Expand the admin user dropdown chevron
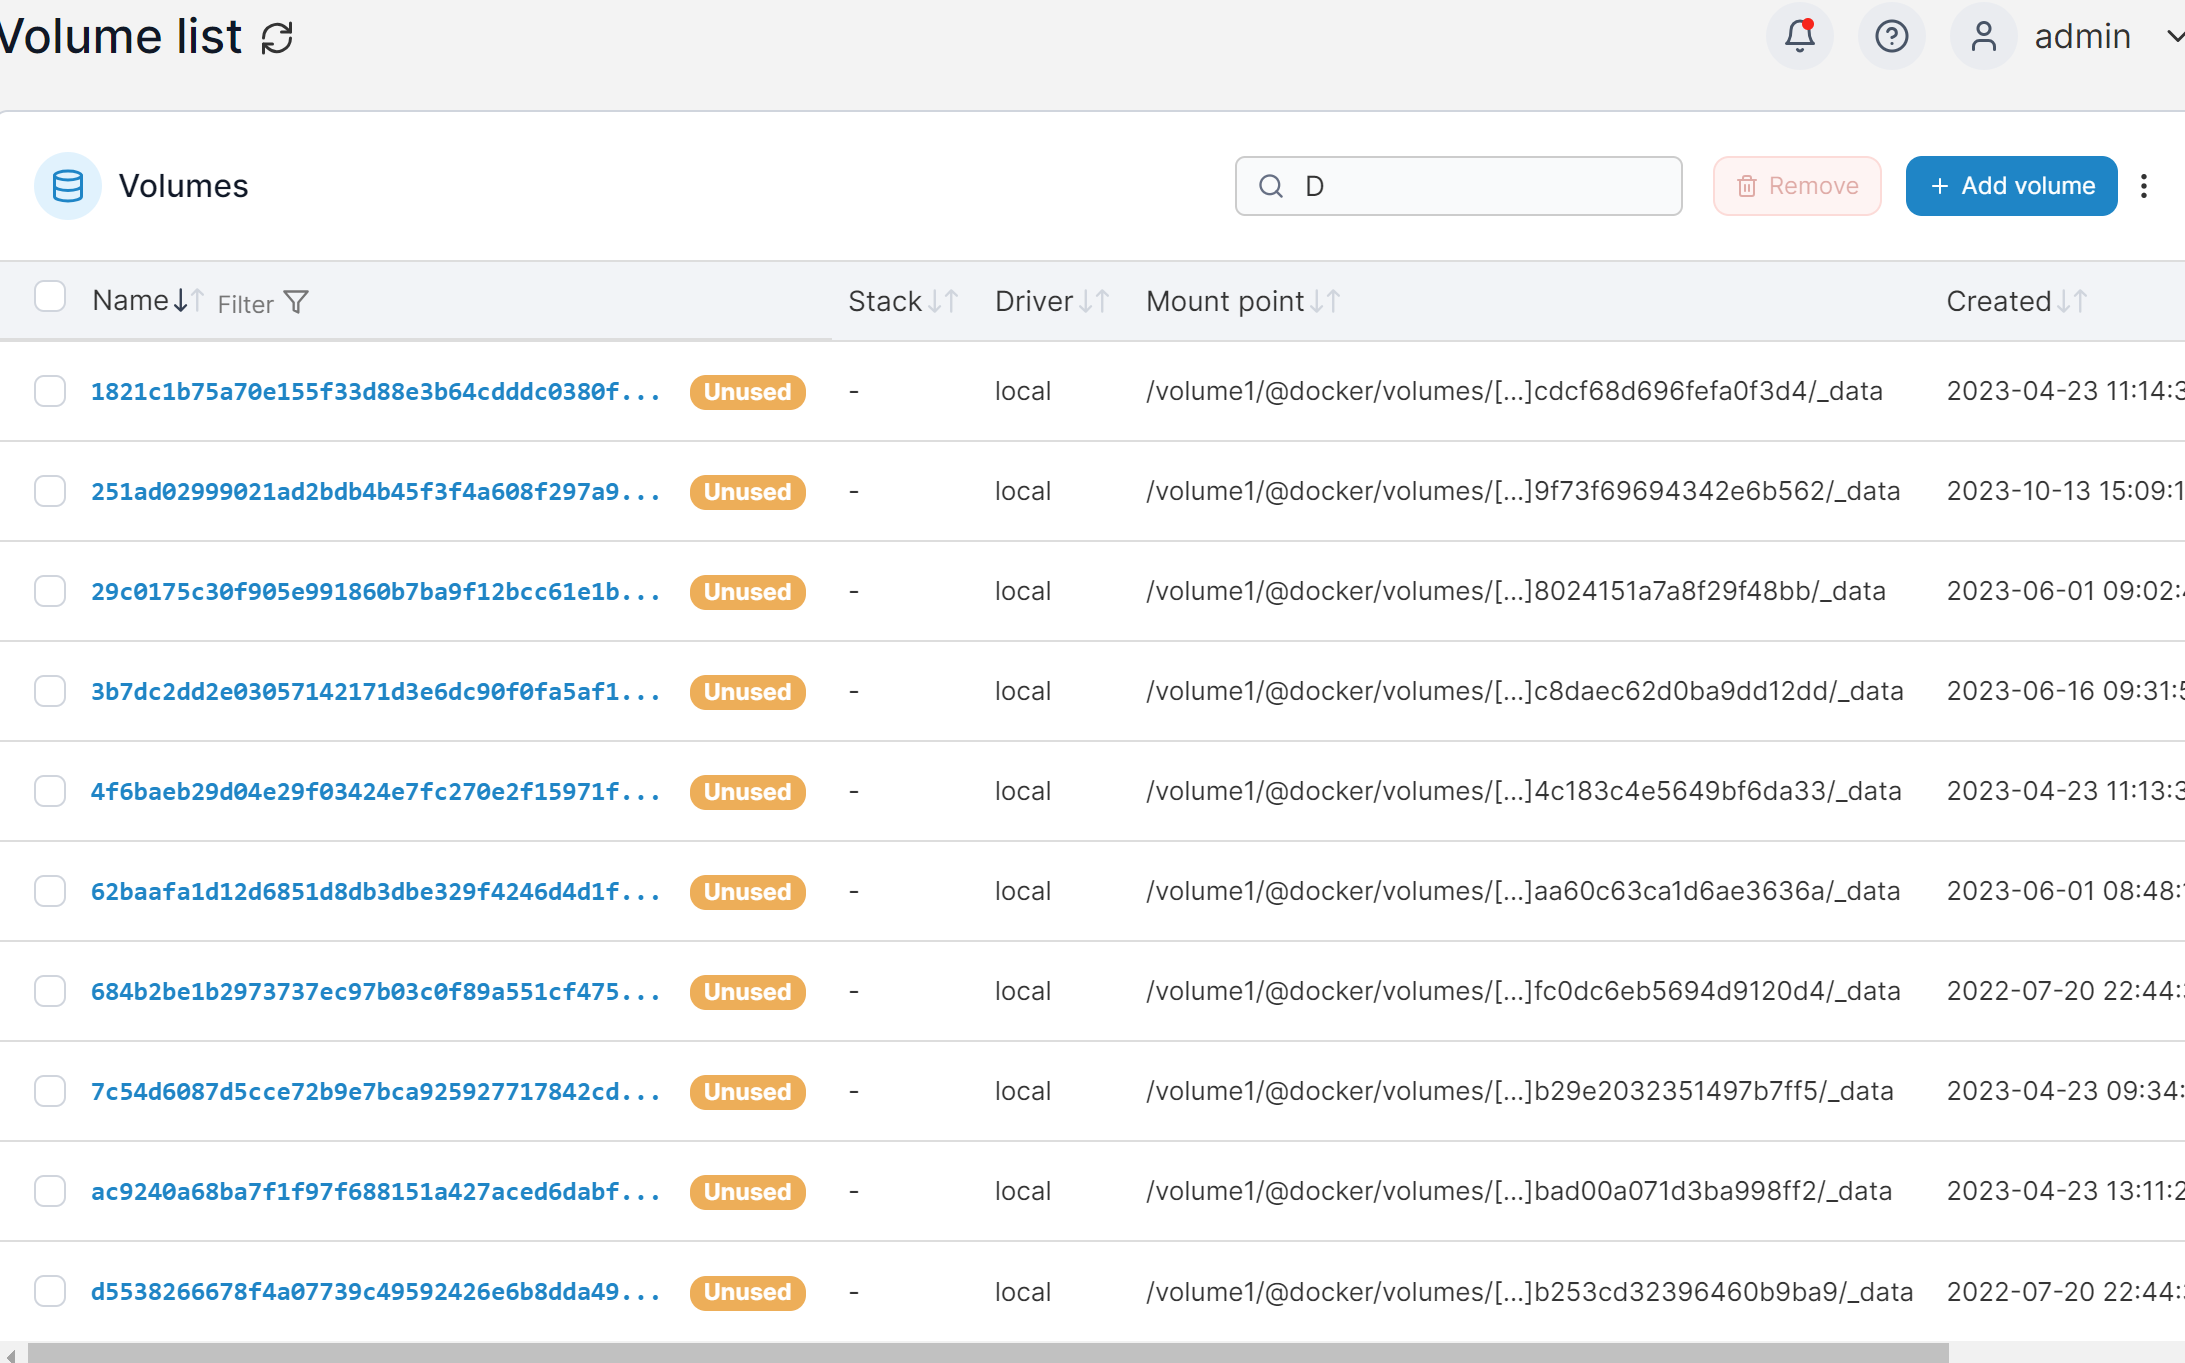 click(2173, 36)
